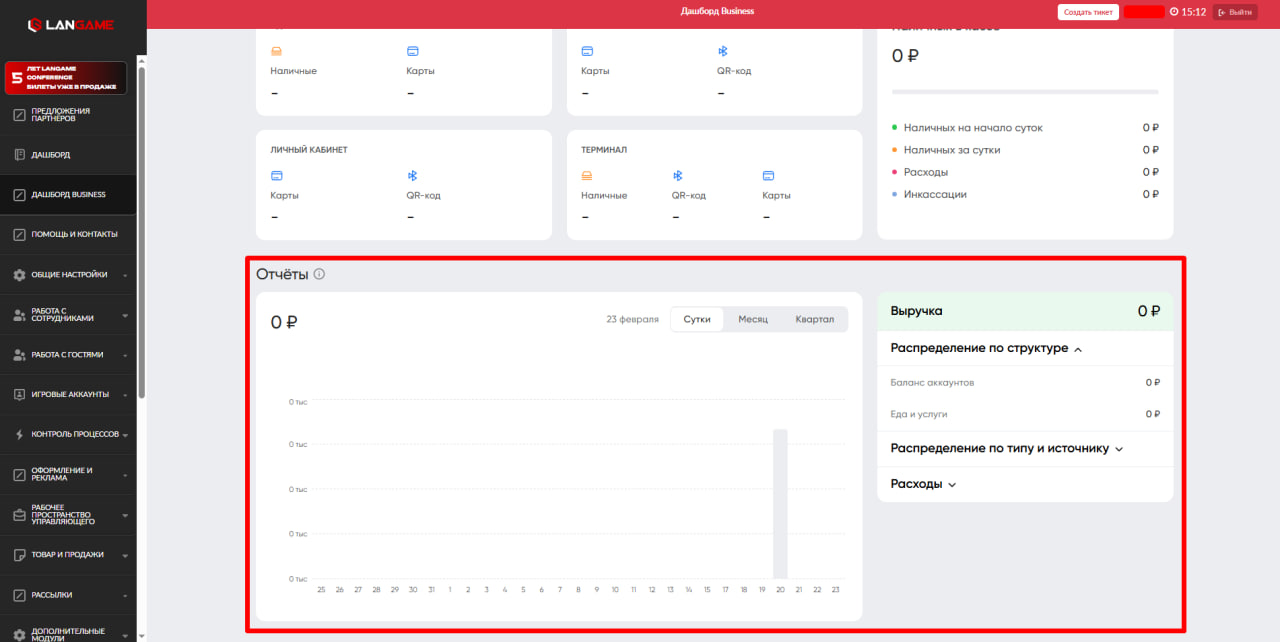Click the LANGAME logo
The width and height of the screenshot is (1280, 642).
70,24
